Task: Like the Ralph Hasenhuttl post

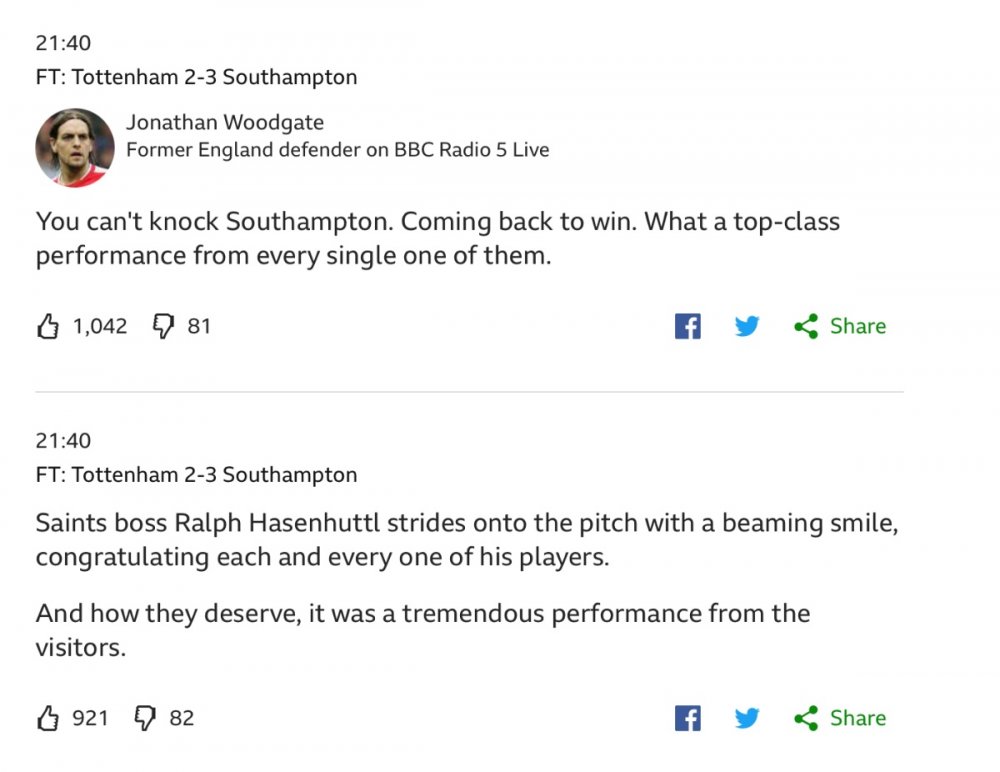Action: [48, 718]
